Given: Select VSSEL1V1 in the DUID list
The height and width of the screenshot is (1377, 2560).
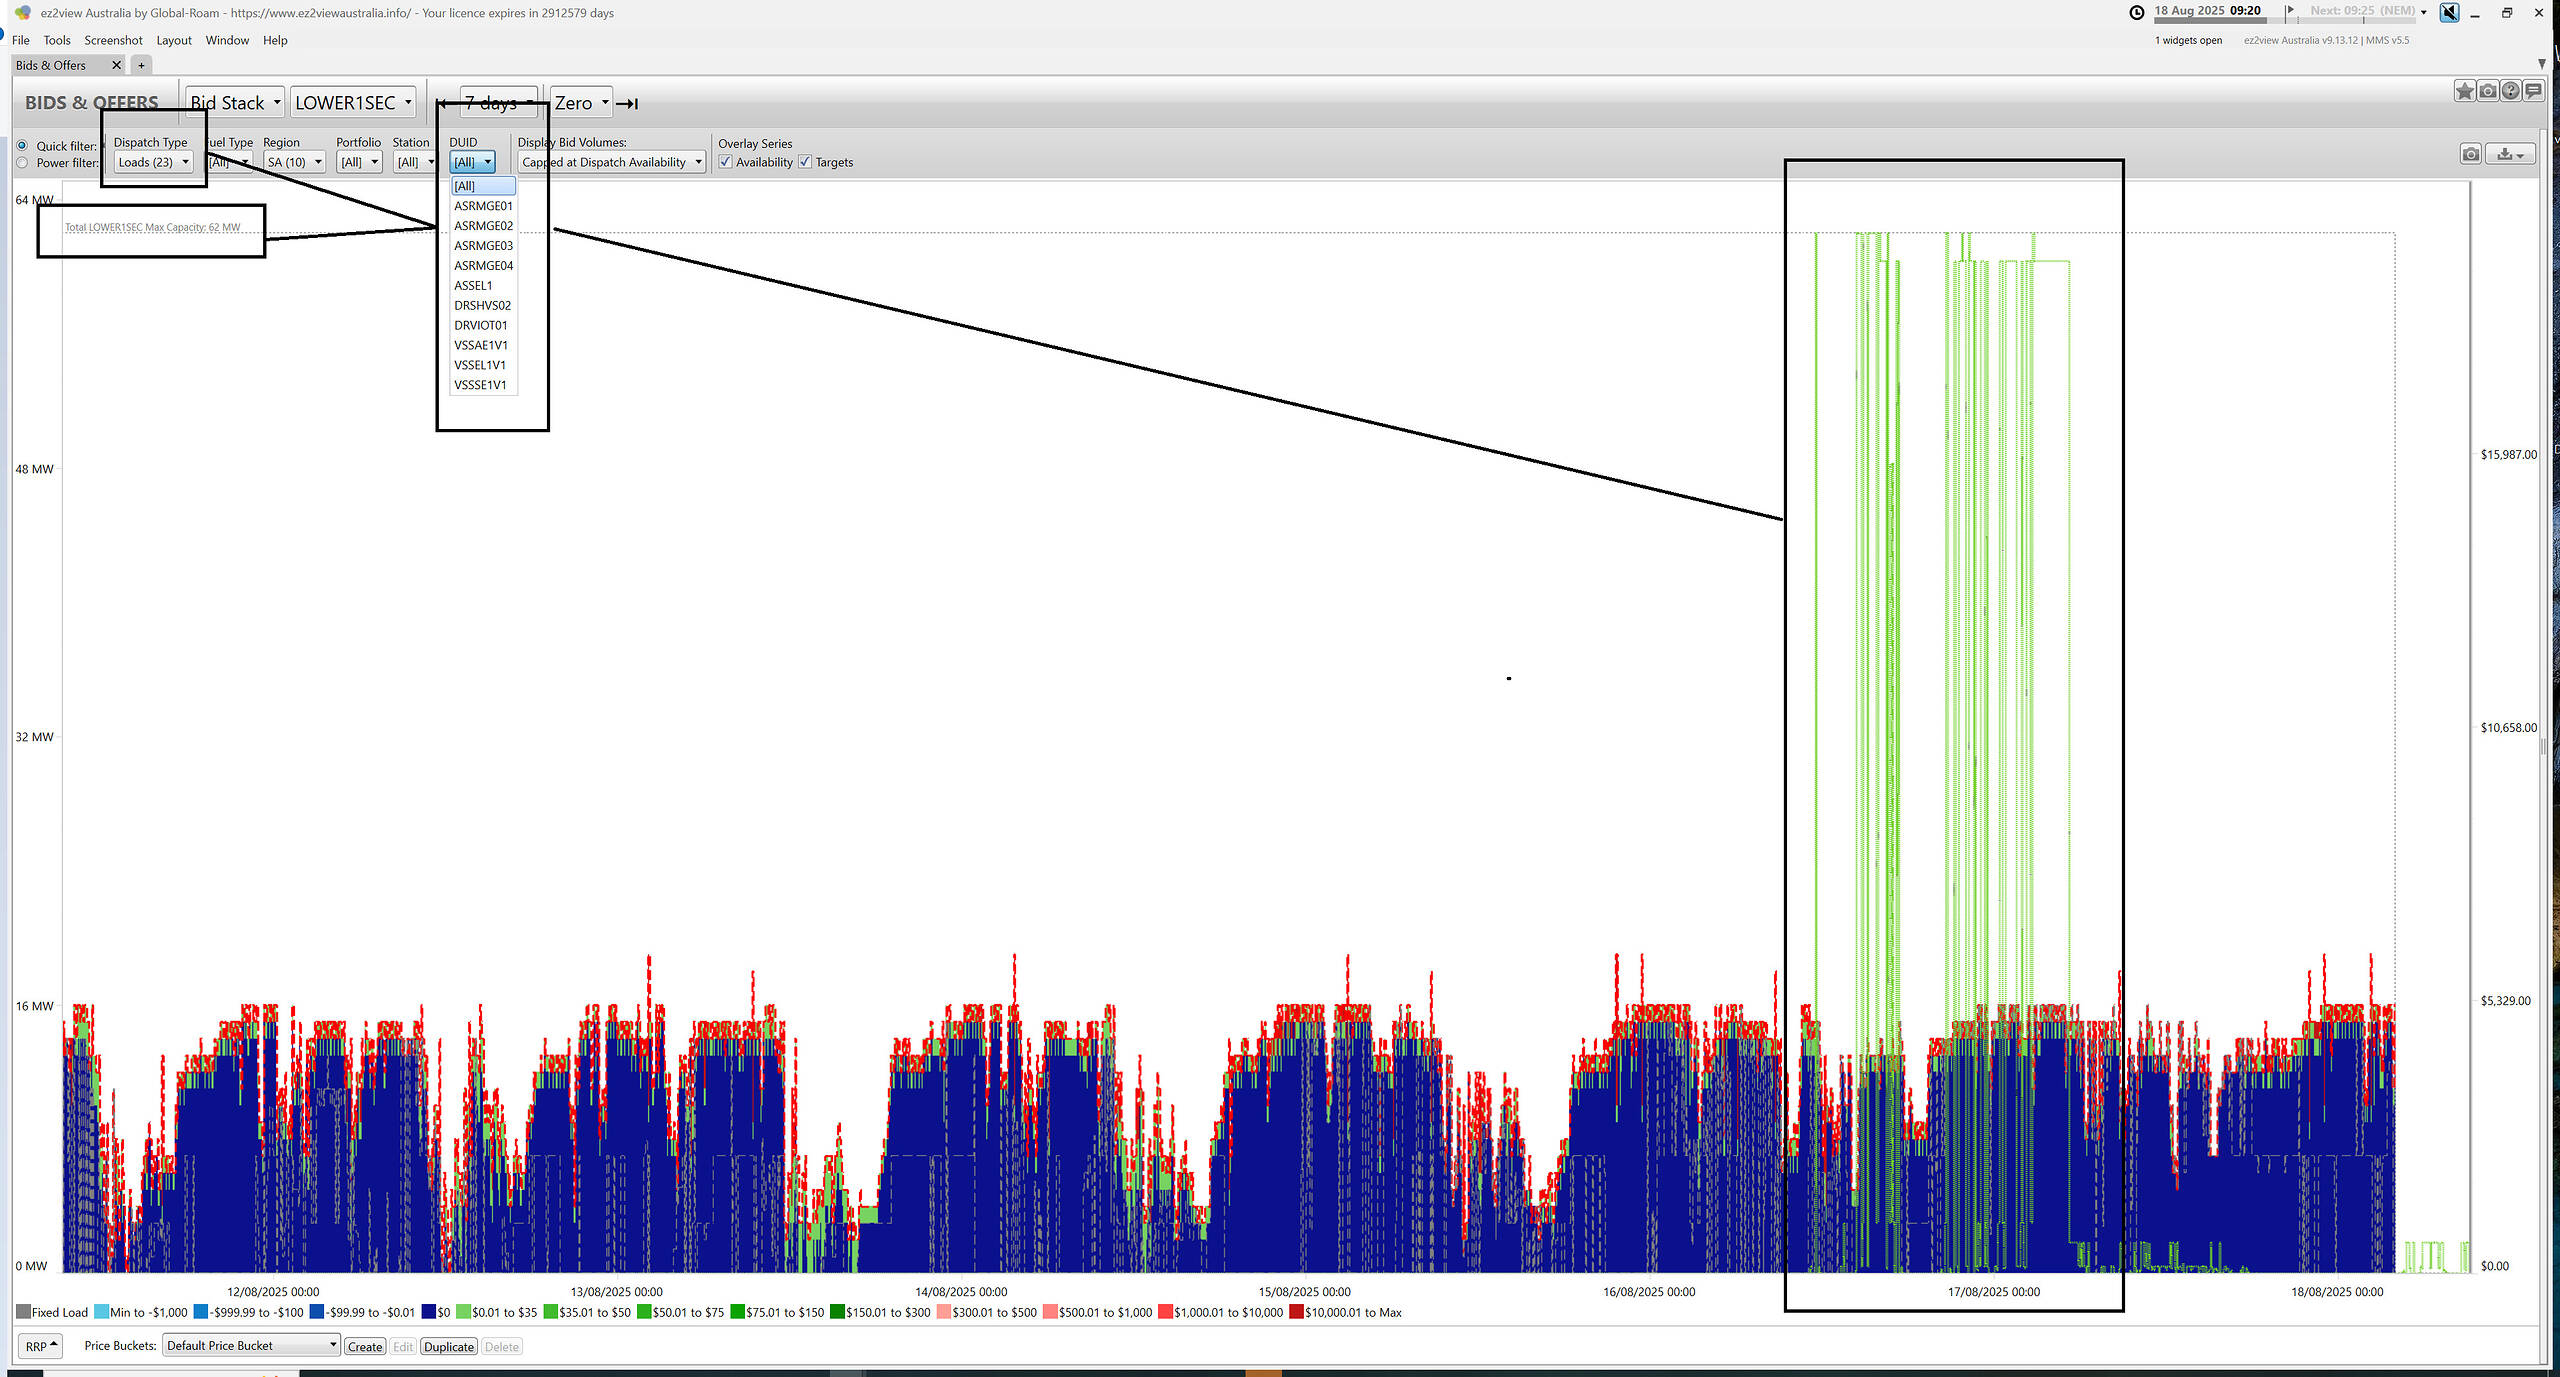Looking at the screenshot, I should (x=483, y=365).
